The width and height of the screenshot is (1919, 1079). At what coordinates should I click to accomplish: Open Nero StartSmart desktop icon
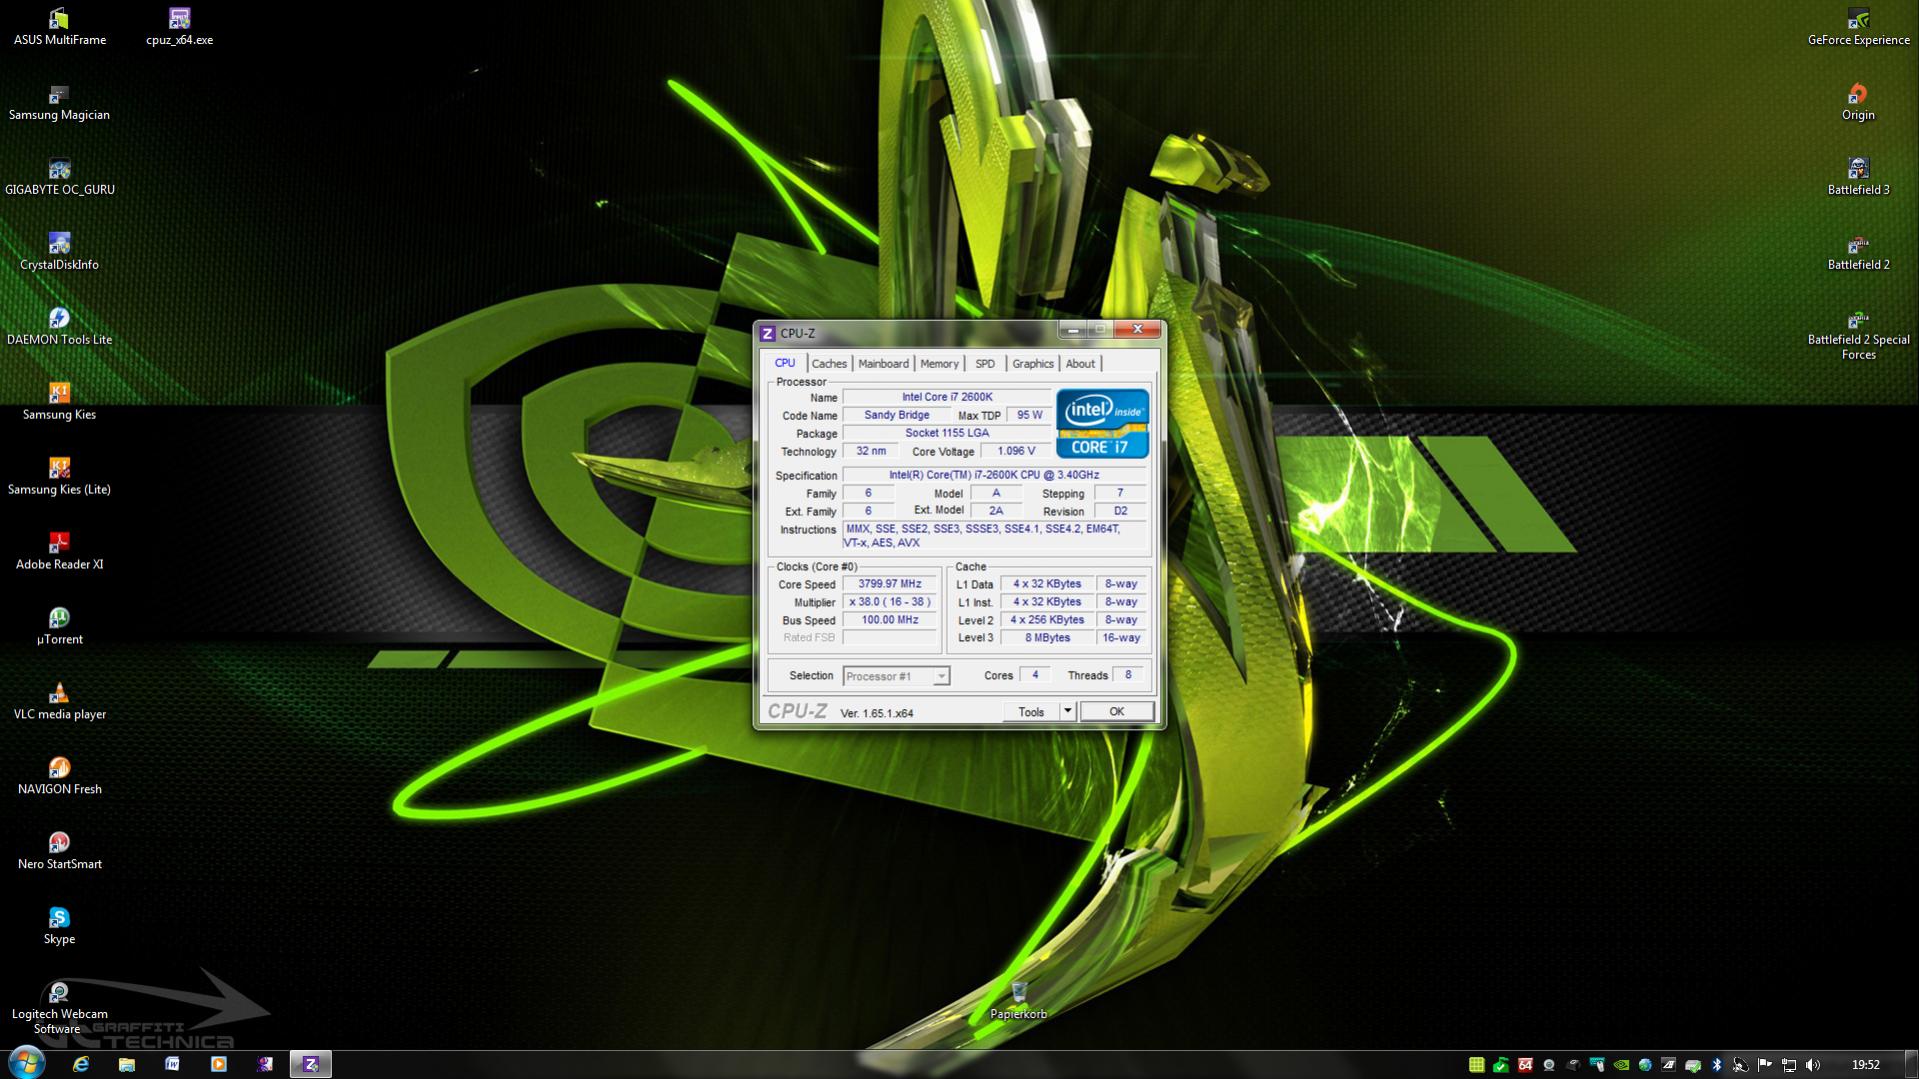(59, 853)
